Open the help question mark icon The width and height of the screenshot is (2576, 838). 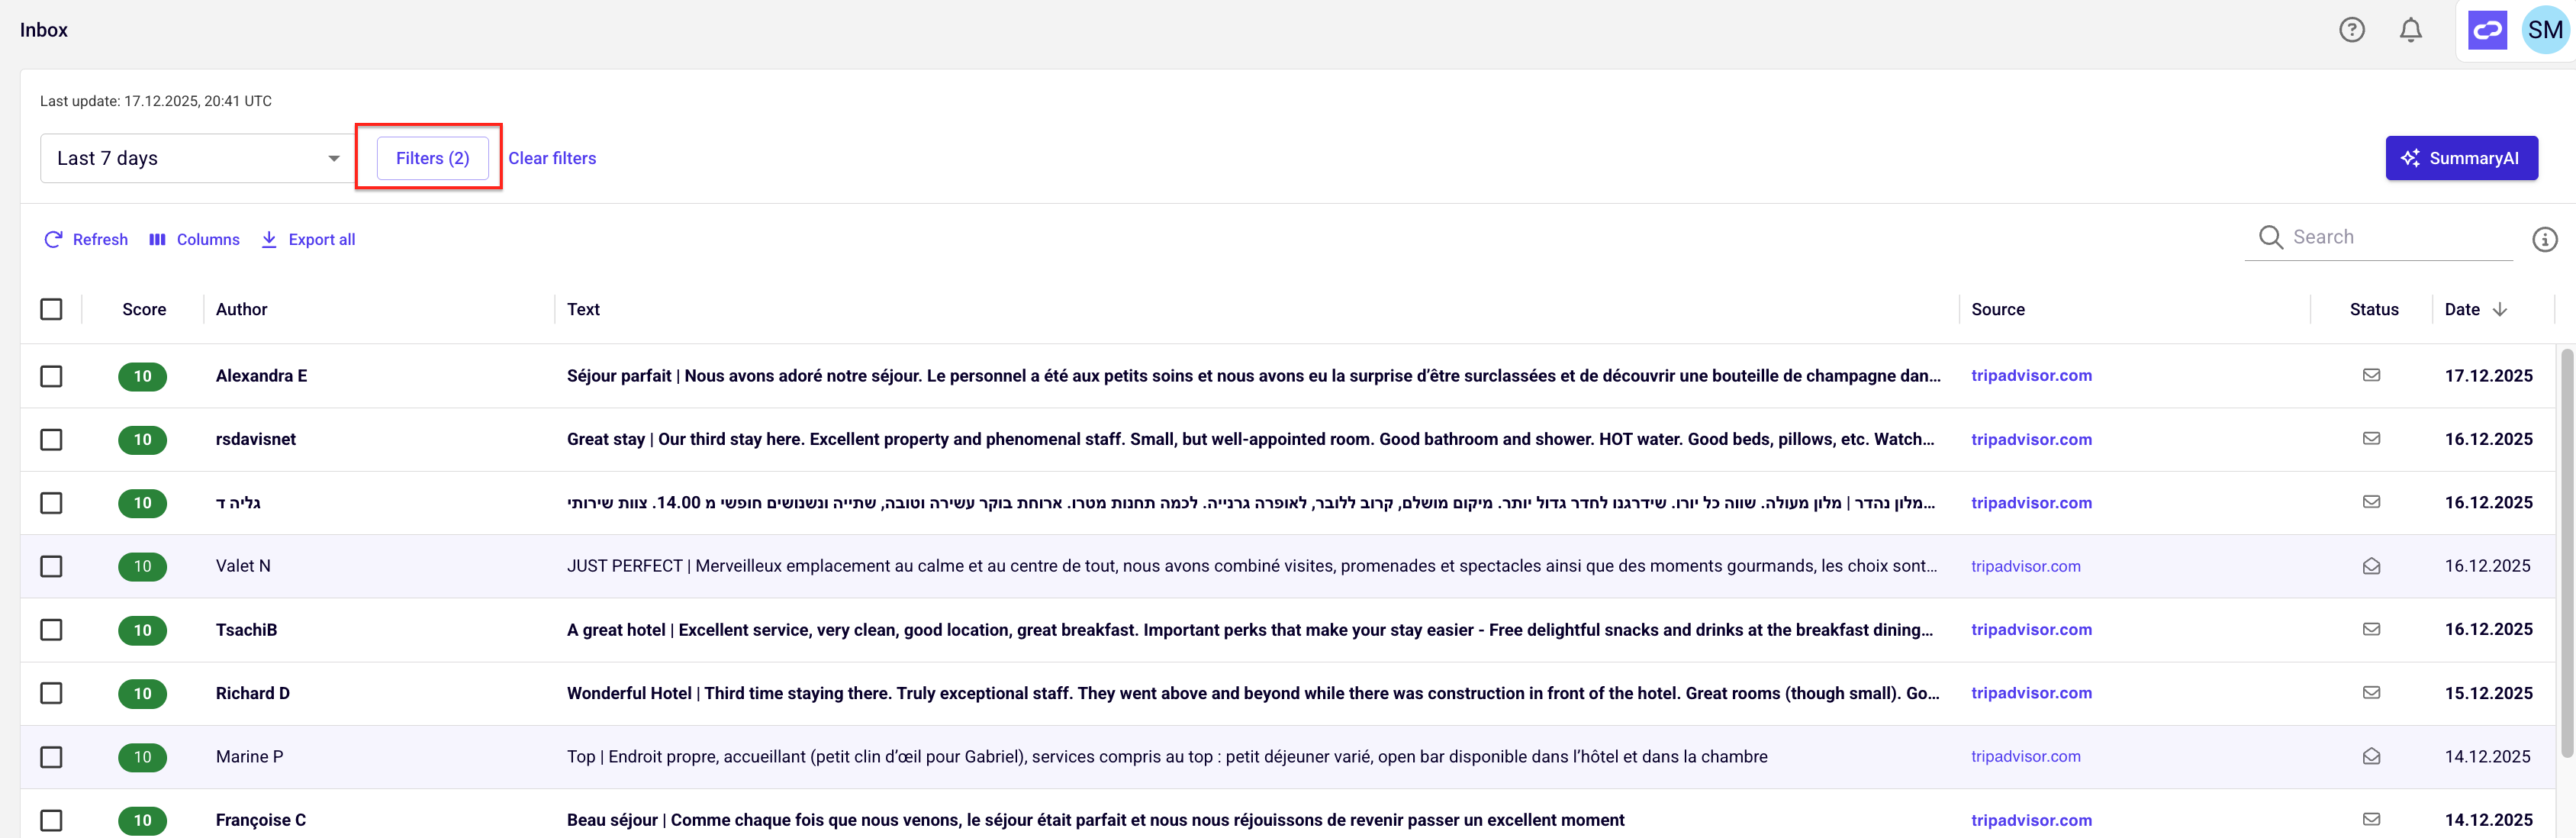pos(2351,30)
